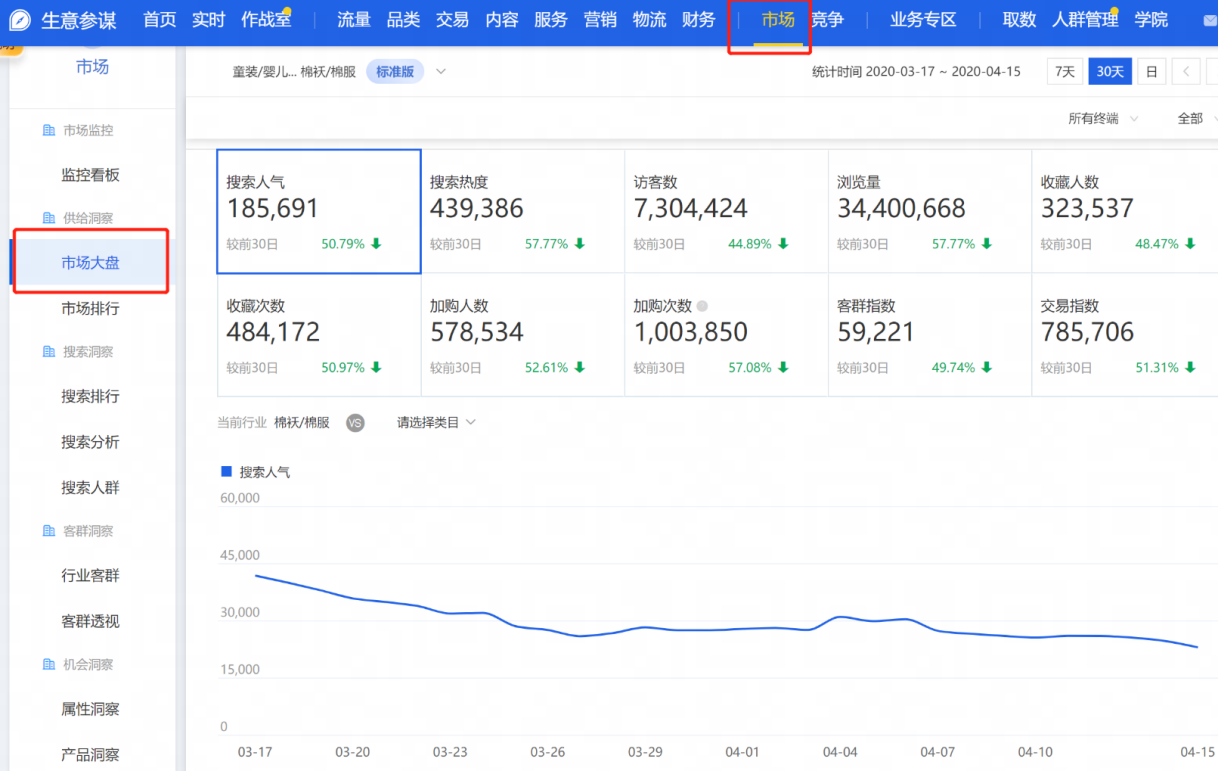This screenshot has height=771, width=1218.
Task: Open 监控看板 in sidebar
Action: 90,175
